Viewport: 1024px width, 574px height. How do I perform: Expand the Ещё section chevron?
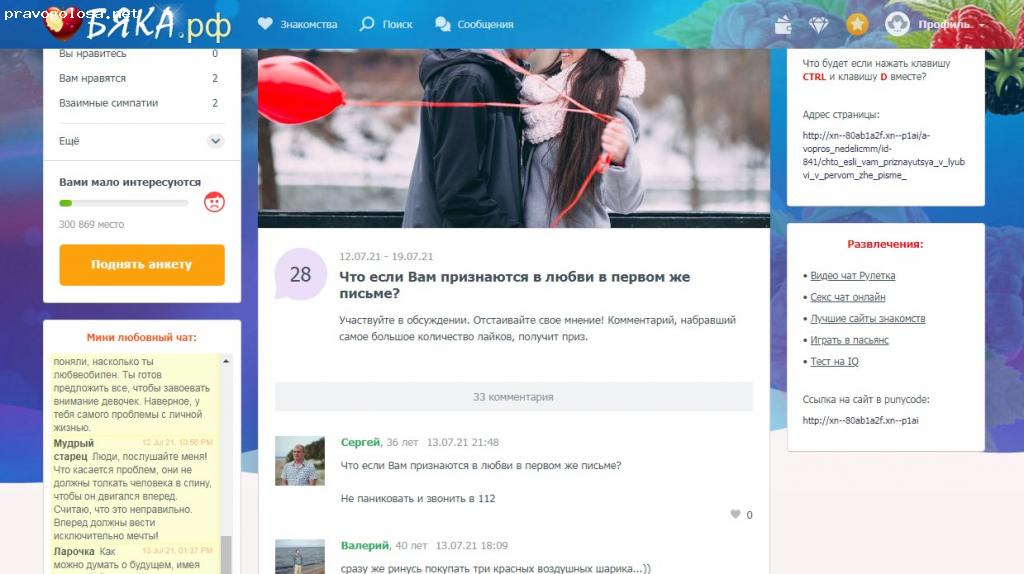[215, 141]
